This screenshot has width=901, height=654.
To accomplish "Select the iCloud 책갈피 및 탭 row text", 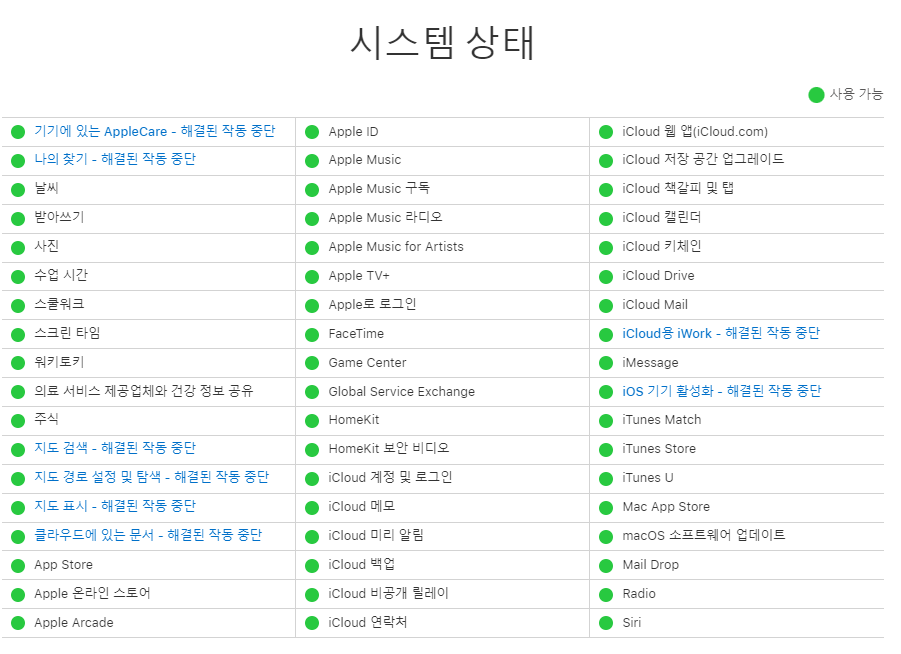I will click(x=678, y=188).
